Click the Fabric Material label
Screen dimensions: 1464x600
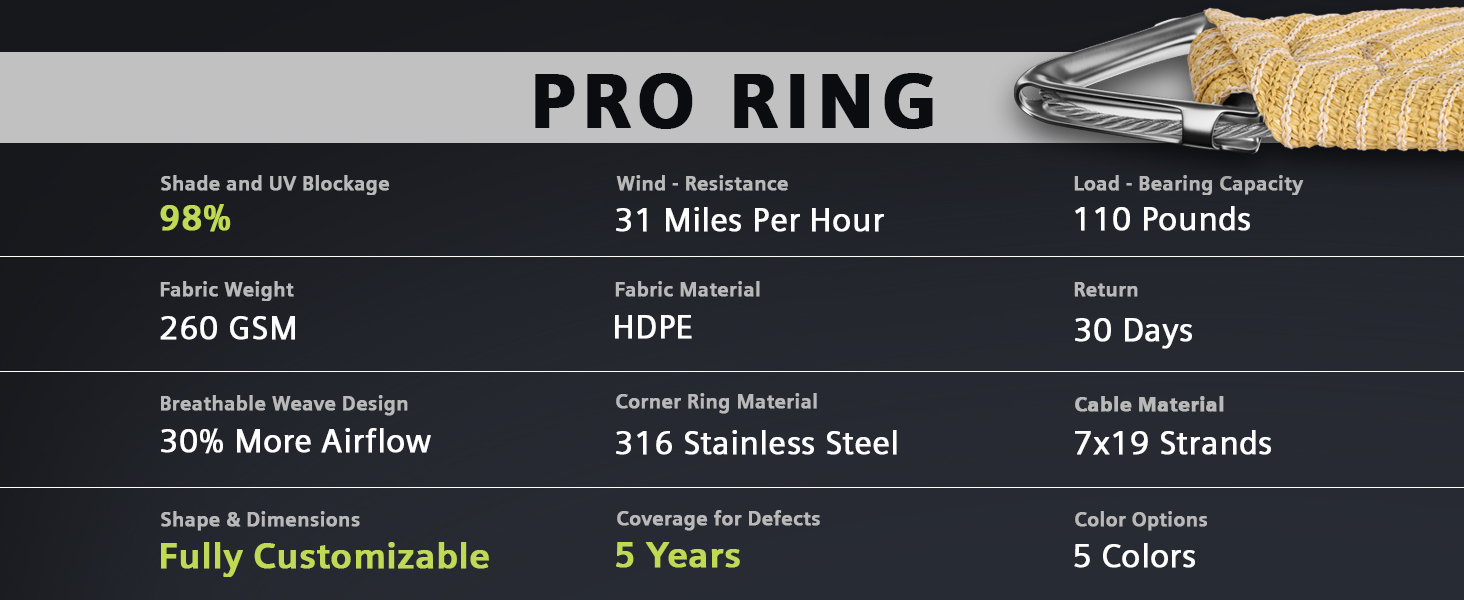687,290
